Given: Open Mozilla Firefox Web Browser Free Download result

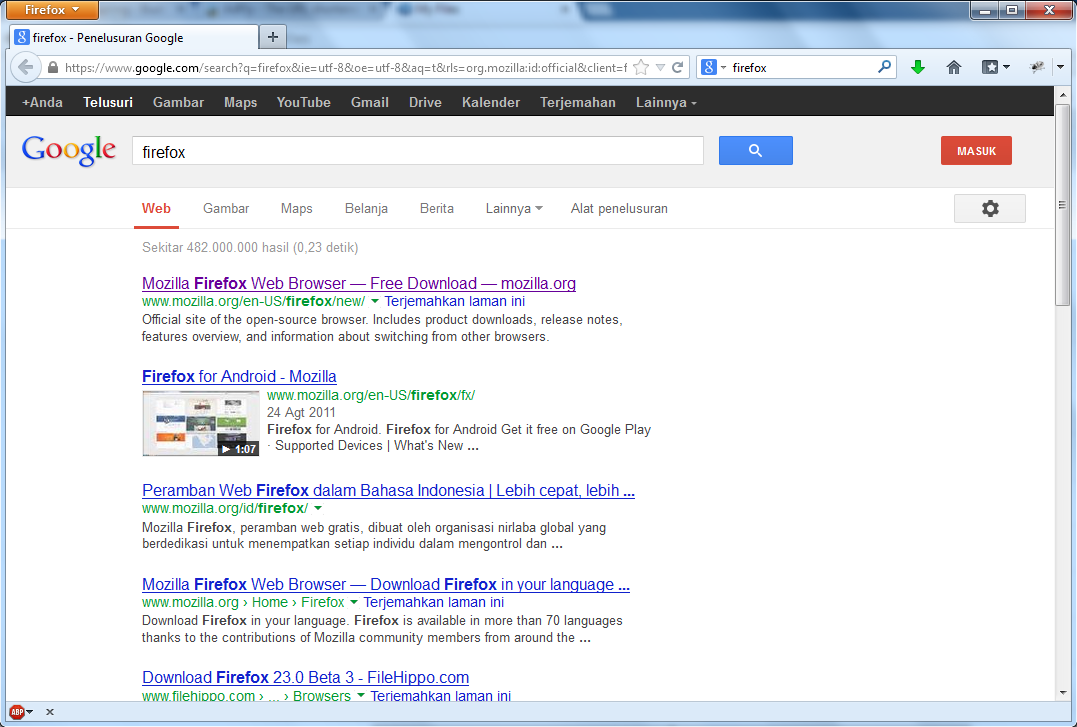Looking at the screenshot, I should pyautogui.click(x=359, y=283).
